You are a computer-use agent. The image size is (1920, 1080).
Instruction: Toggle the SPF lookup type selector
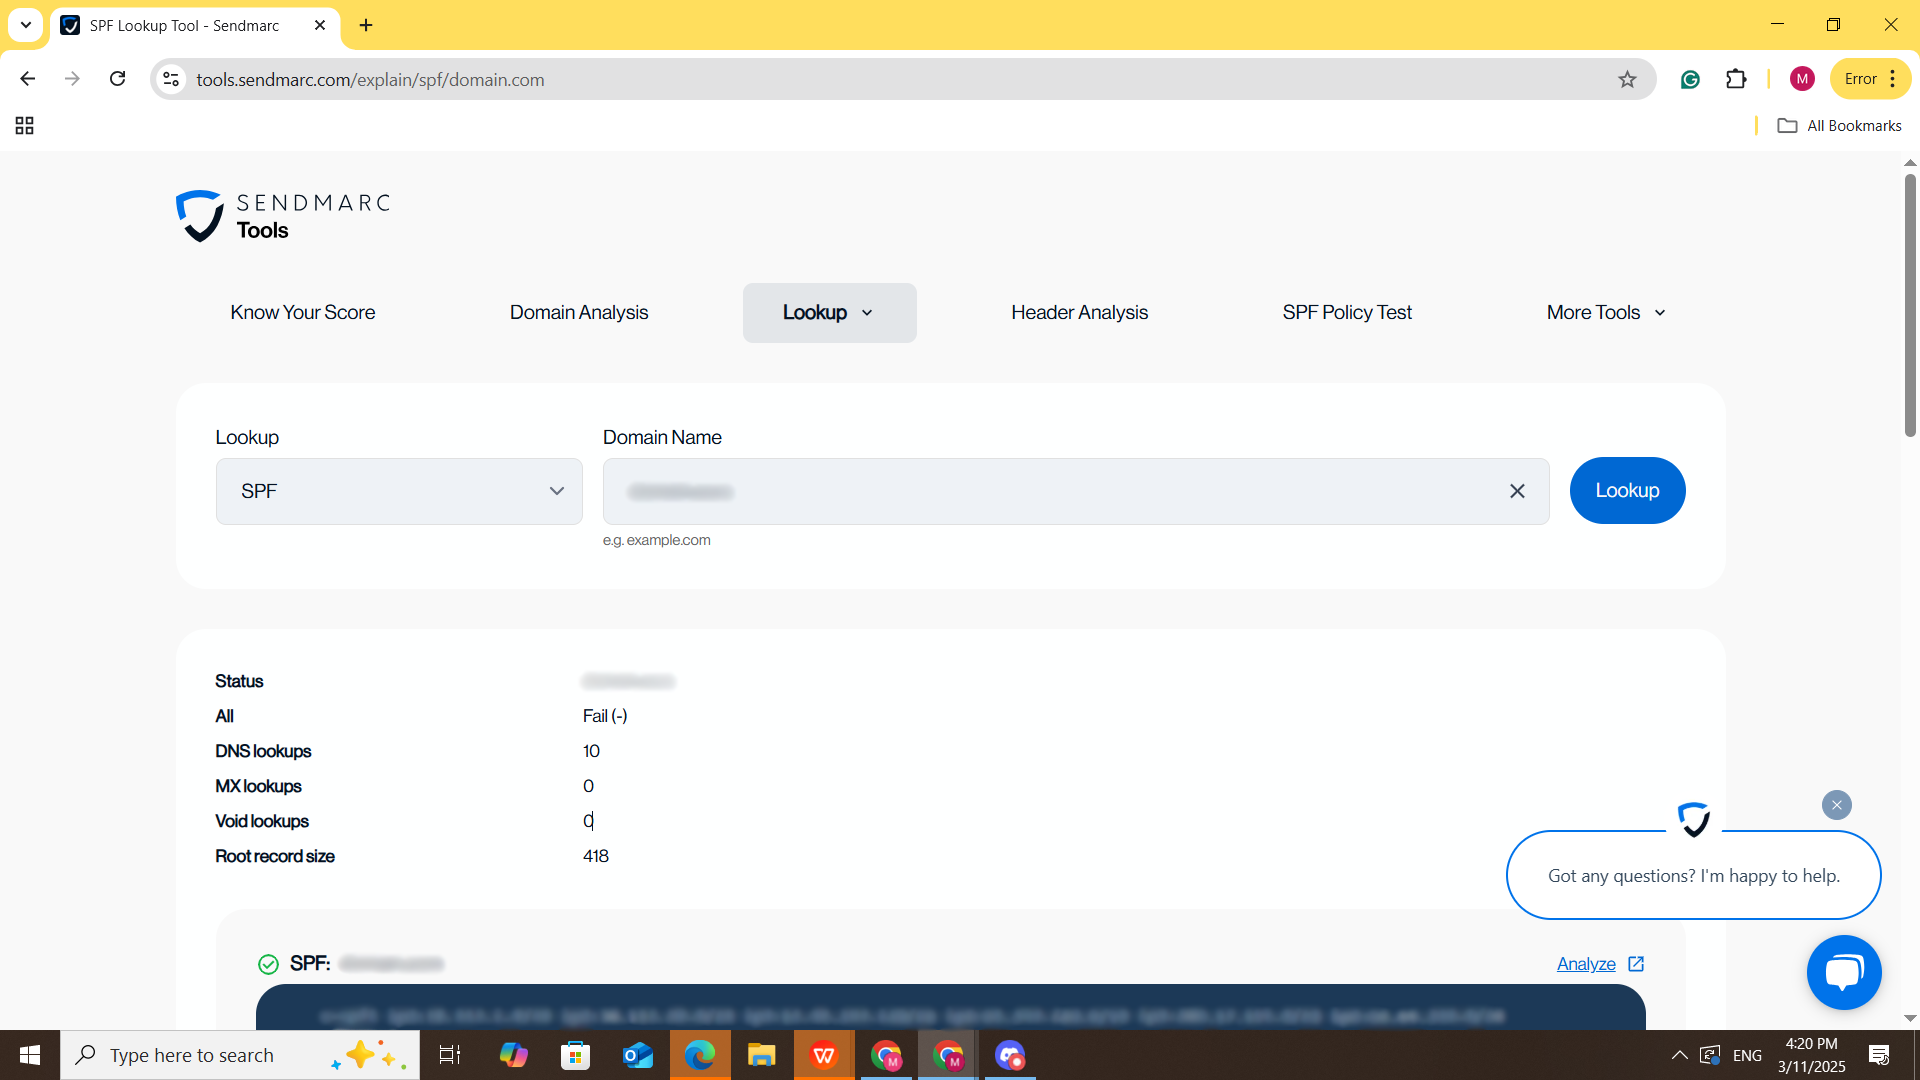[398, 491]
